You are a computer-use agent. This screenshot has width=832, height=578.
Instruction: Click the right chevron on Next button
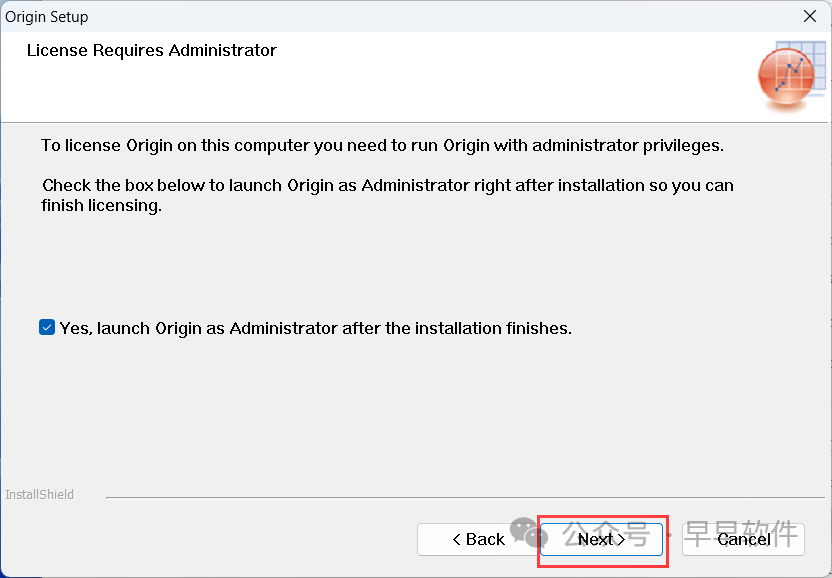pyautogui.click(x=620, y=539)
